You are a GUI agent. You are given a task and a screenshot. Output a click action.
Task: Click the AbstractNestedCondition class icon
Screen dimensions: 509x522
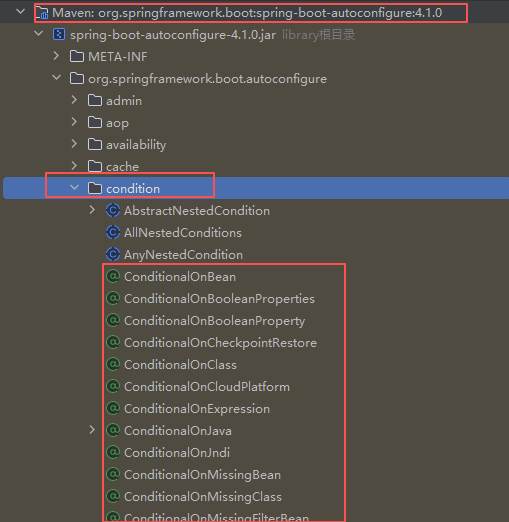113,210
